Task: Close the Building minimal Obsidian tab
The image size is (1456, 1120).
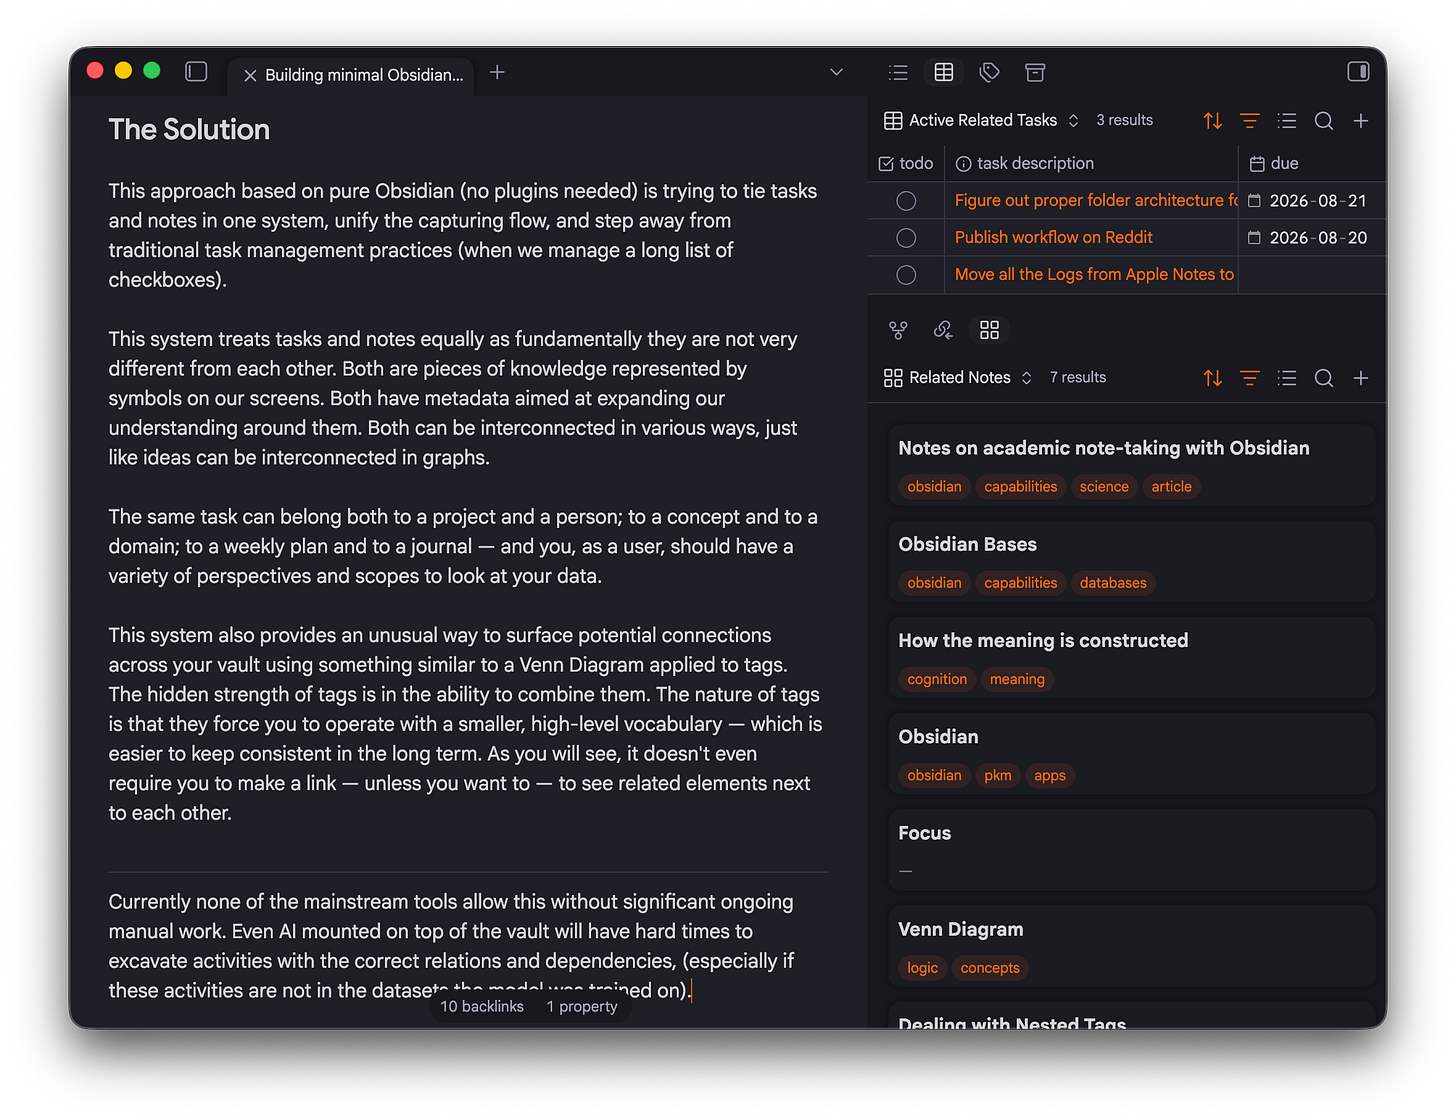Action: coord(250,75)
